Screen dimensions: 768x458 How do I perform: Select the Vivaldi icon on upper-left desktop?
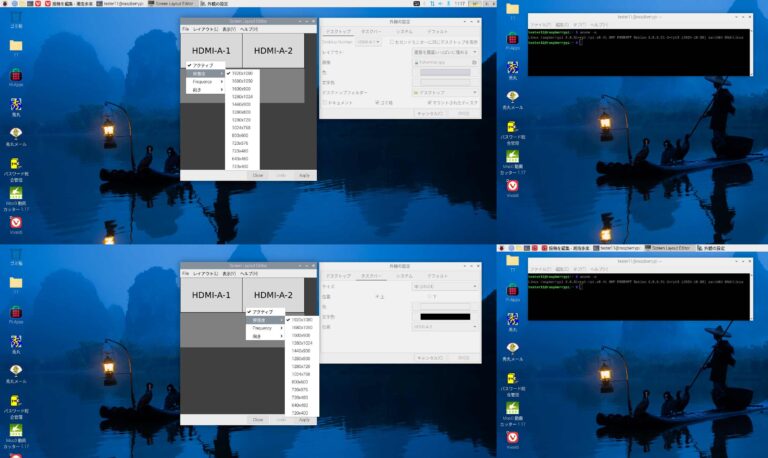click(16, 225)
